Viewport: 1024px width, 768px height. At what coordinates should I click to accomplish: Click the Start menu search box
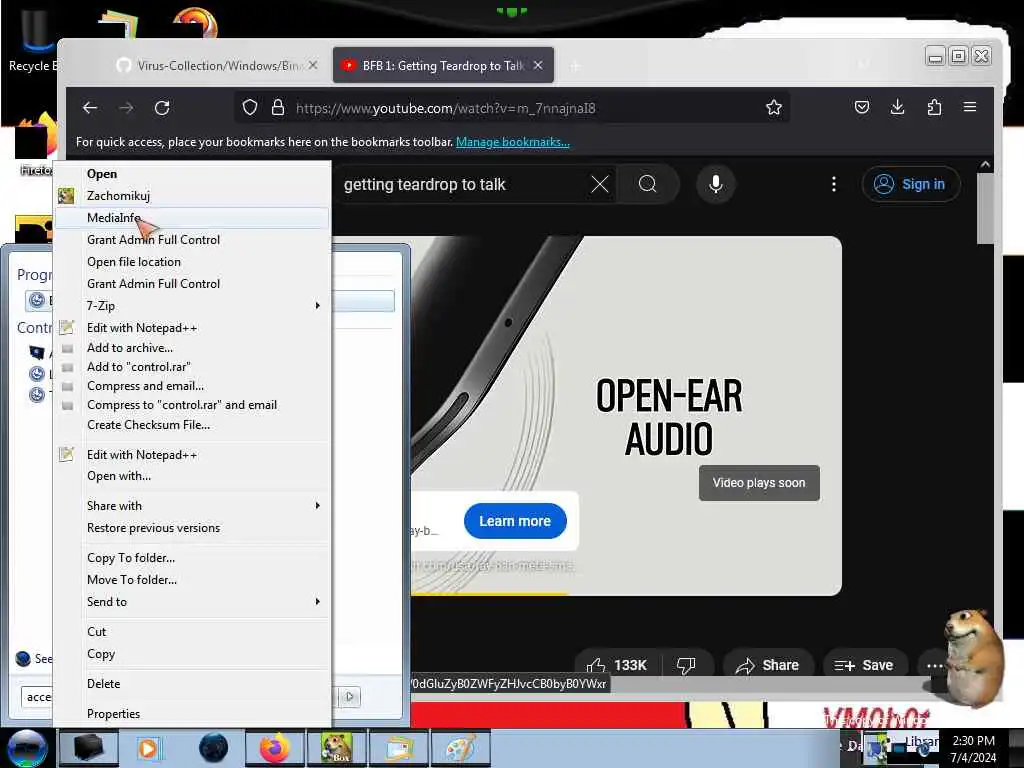[37, 697]
